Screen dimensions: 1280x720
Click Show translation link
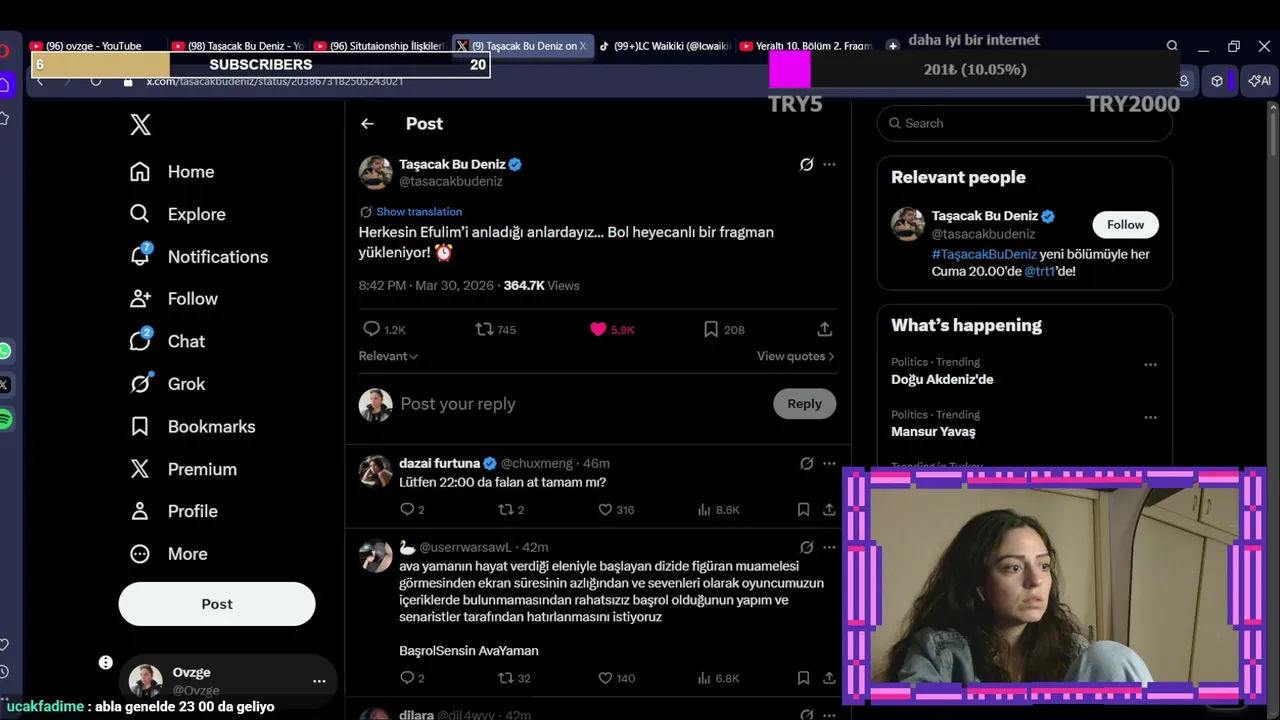click(x=419, y=212)
